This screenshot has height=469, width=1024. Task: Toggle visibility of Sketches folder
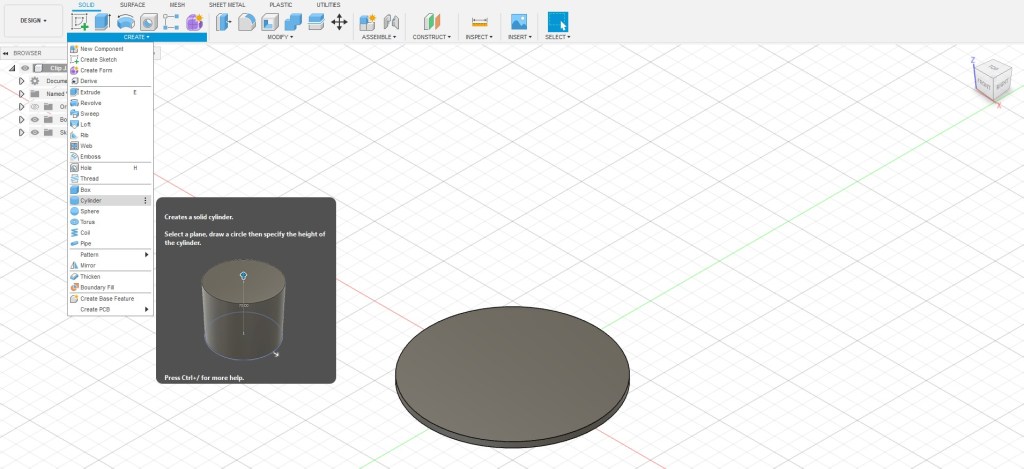pos(34,132)
